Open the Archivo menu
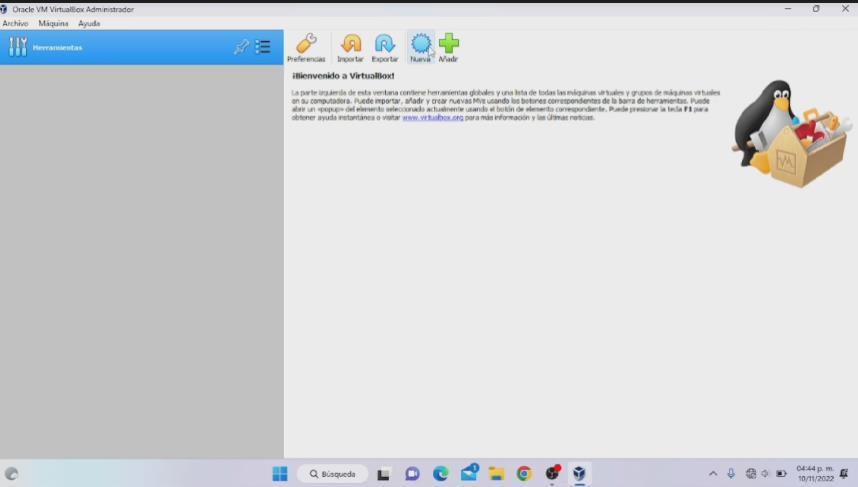 (15, 24)
